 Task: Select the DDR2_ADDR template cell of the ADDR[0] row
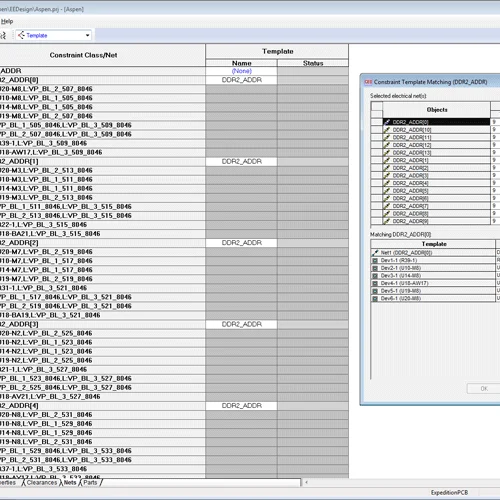click(x=242, y=80)
